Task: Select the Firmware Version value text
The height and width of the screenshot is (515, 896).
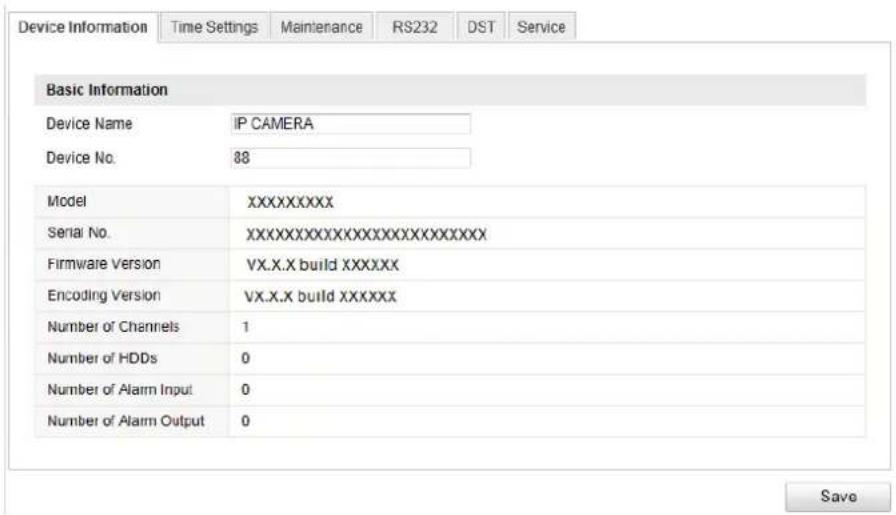Action: 322,265
